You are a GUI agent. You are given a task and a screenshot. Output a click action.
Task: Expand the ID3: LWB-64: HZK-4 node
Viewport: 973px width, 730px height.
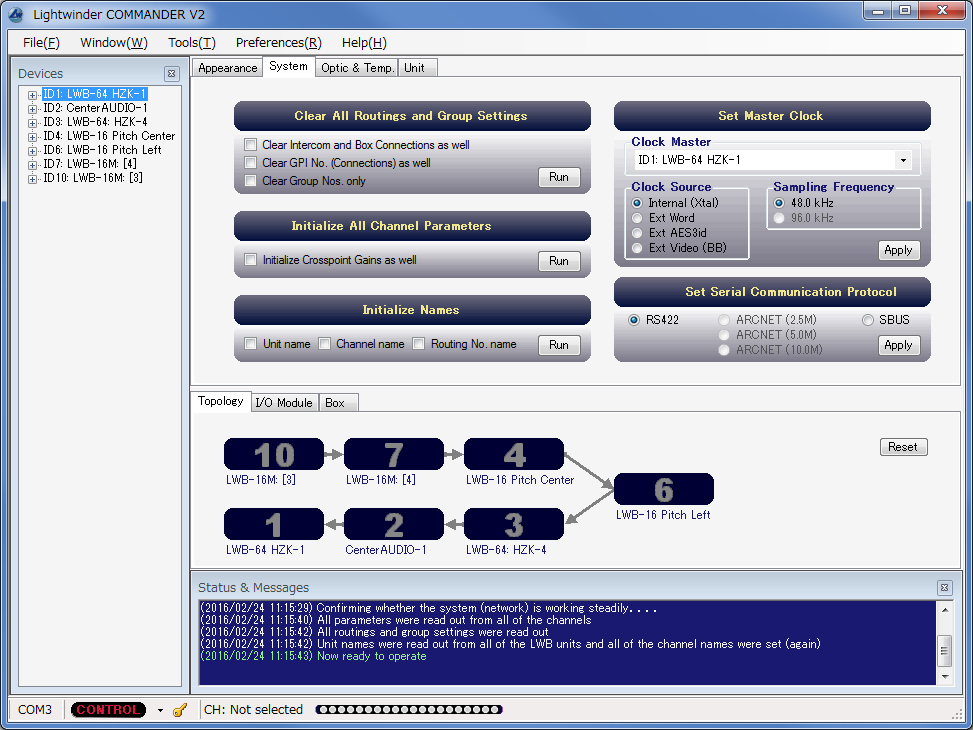click(x=32, y=123)
